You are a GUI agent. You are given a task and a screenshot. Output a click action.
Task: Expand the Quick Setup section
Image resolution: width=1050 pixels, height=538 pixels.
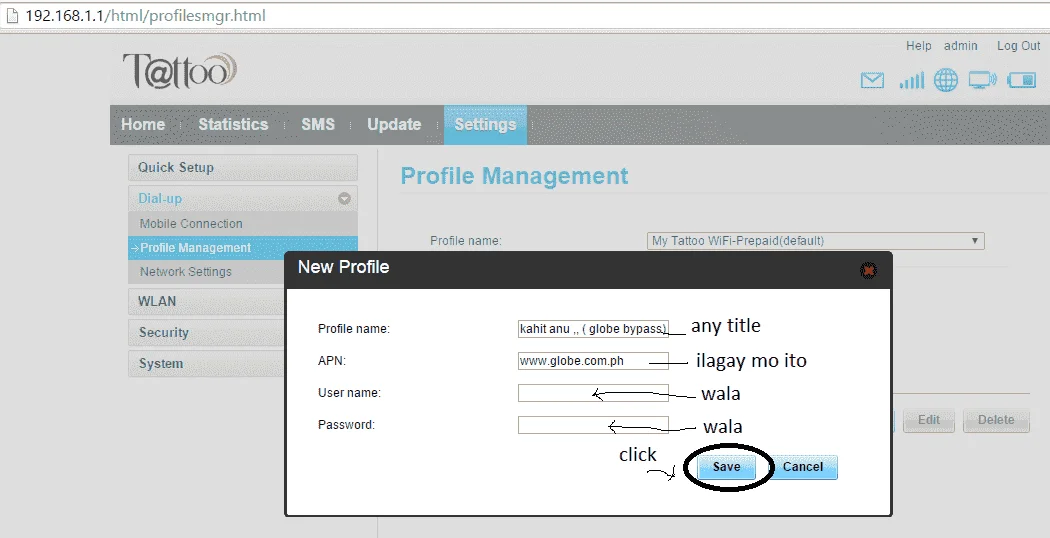(x=242, y=167)
